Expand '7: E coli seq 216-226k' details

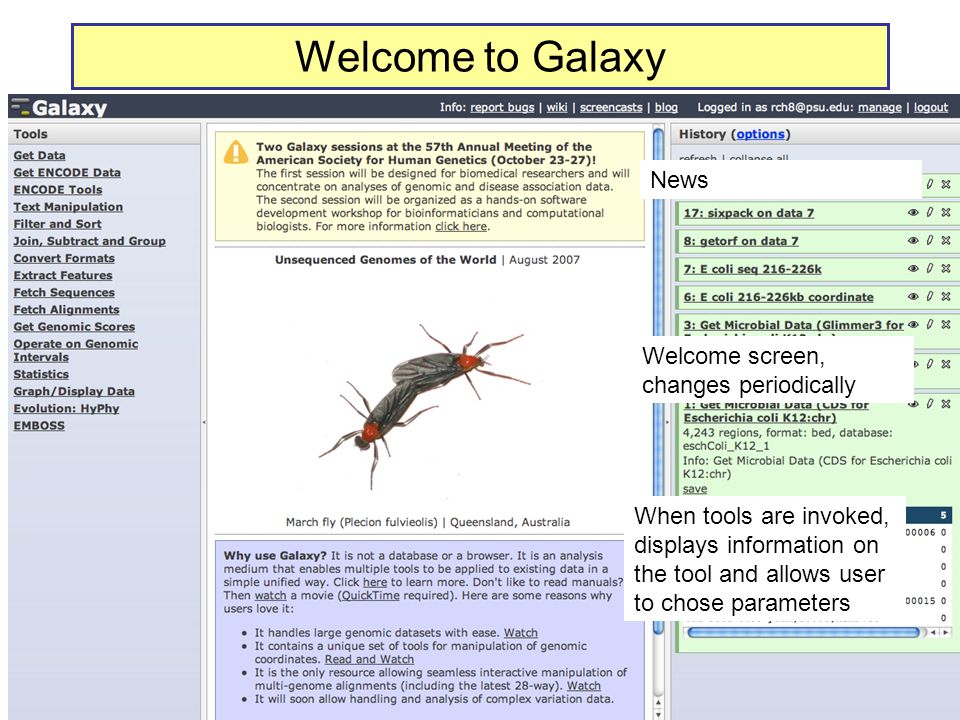[x=752, y=269]
